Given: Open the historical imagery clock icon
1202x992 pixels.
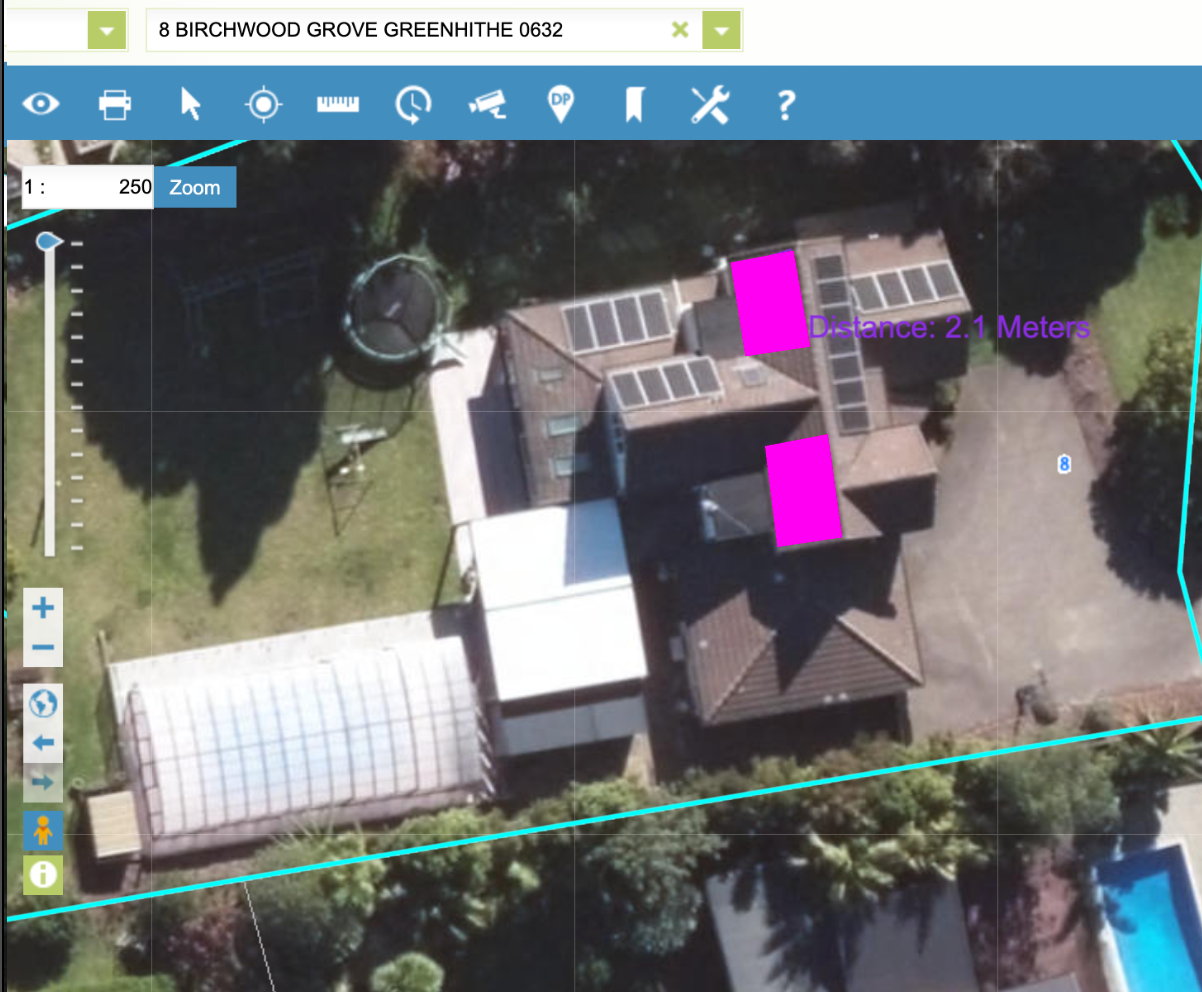Looking at the screenshot, I should 413,104.
